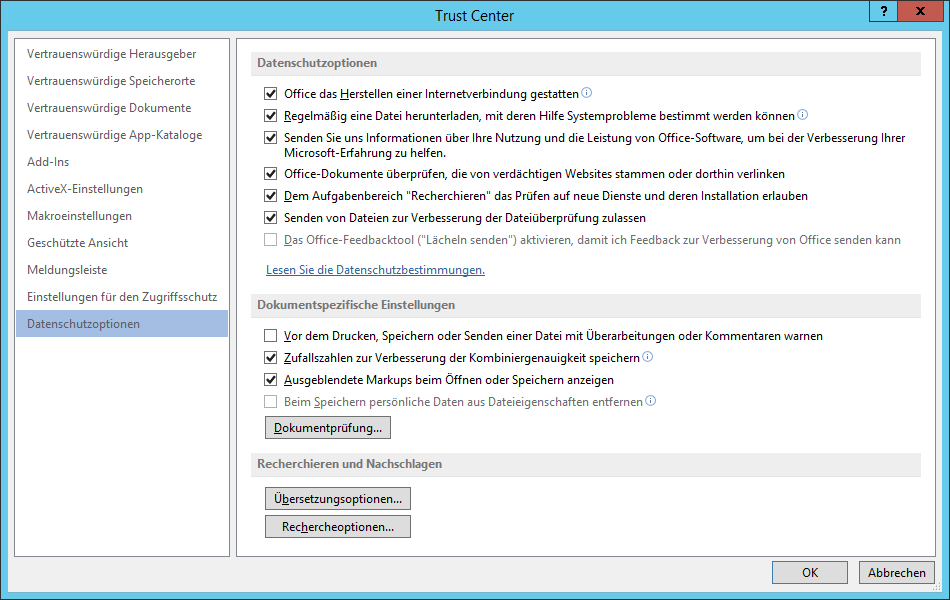
Task: Toggle Office-Dokumente überprüfen checkbox
Action: tap(270, 174)
